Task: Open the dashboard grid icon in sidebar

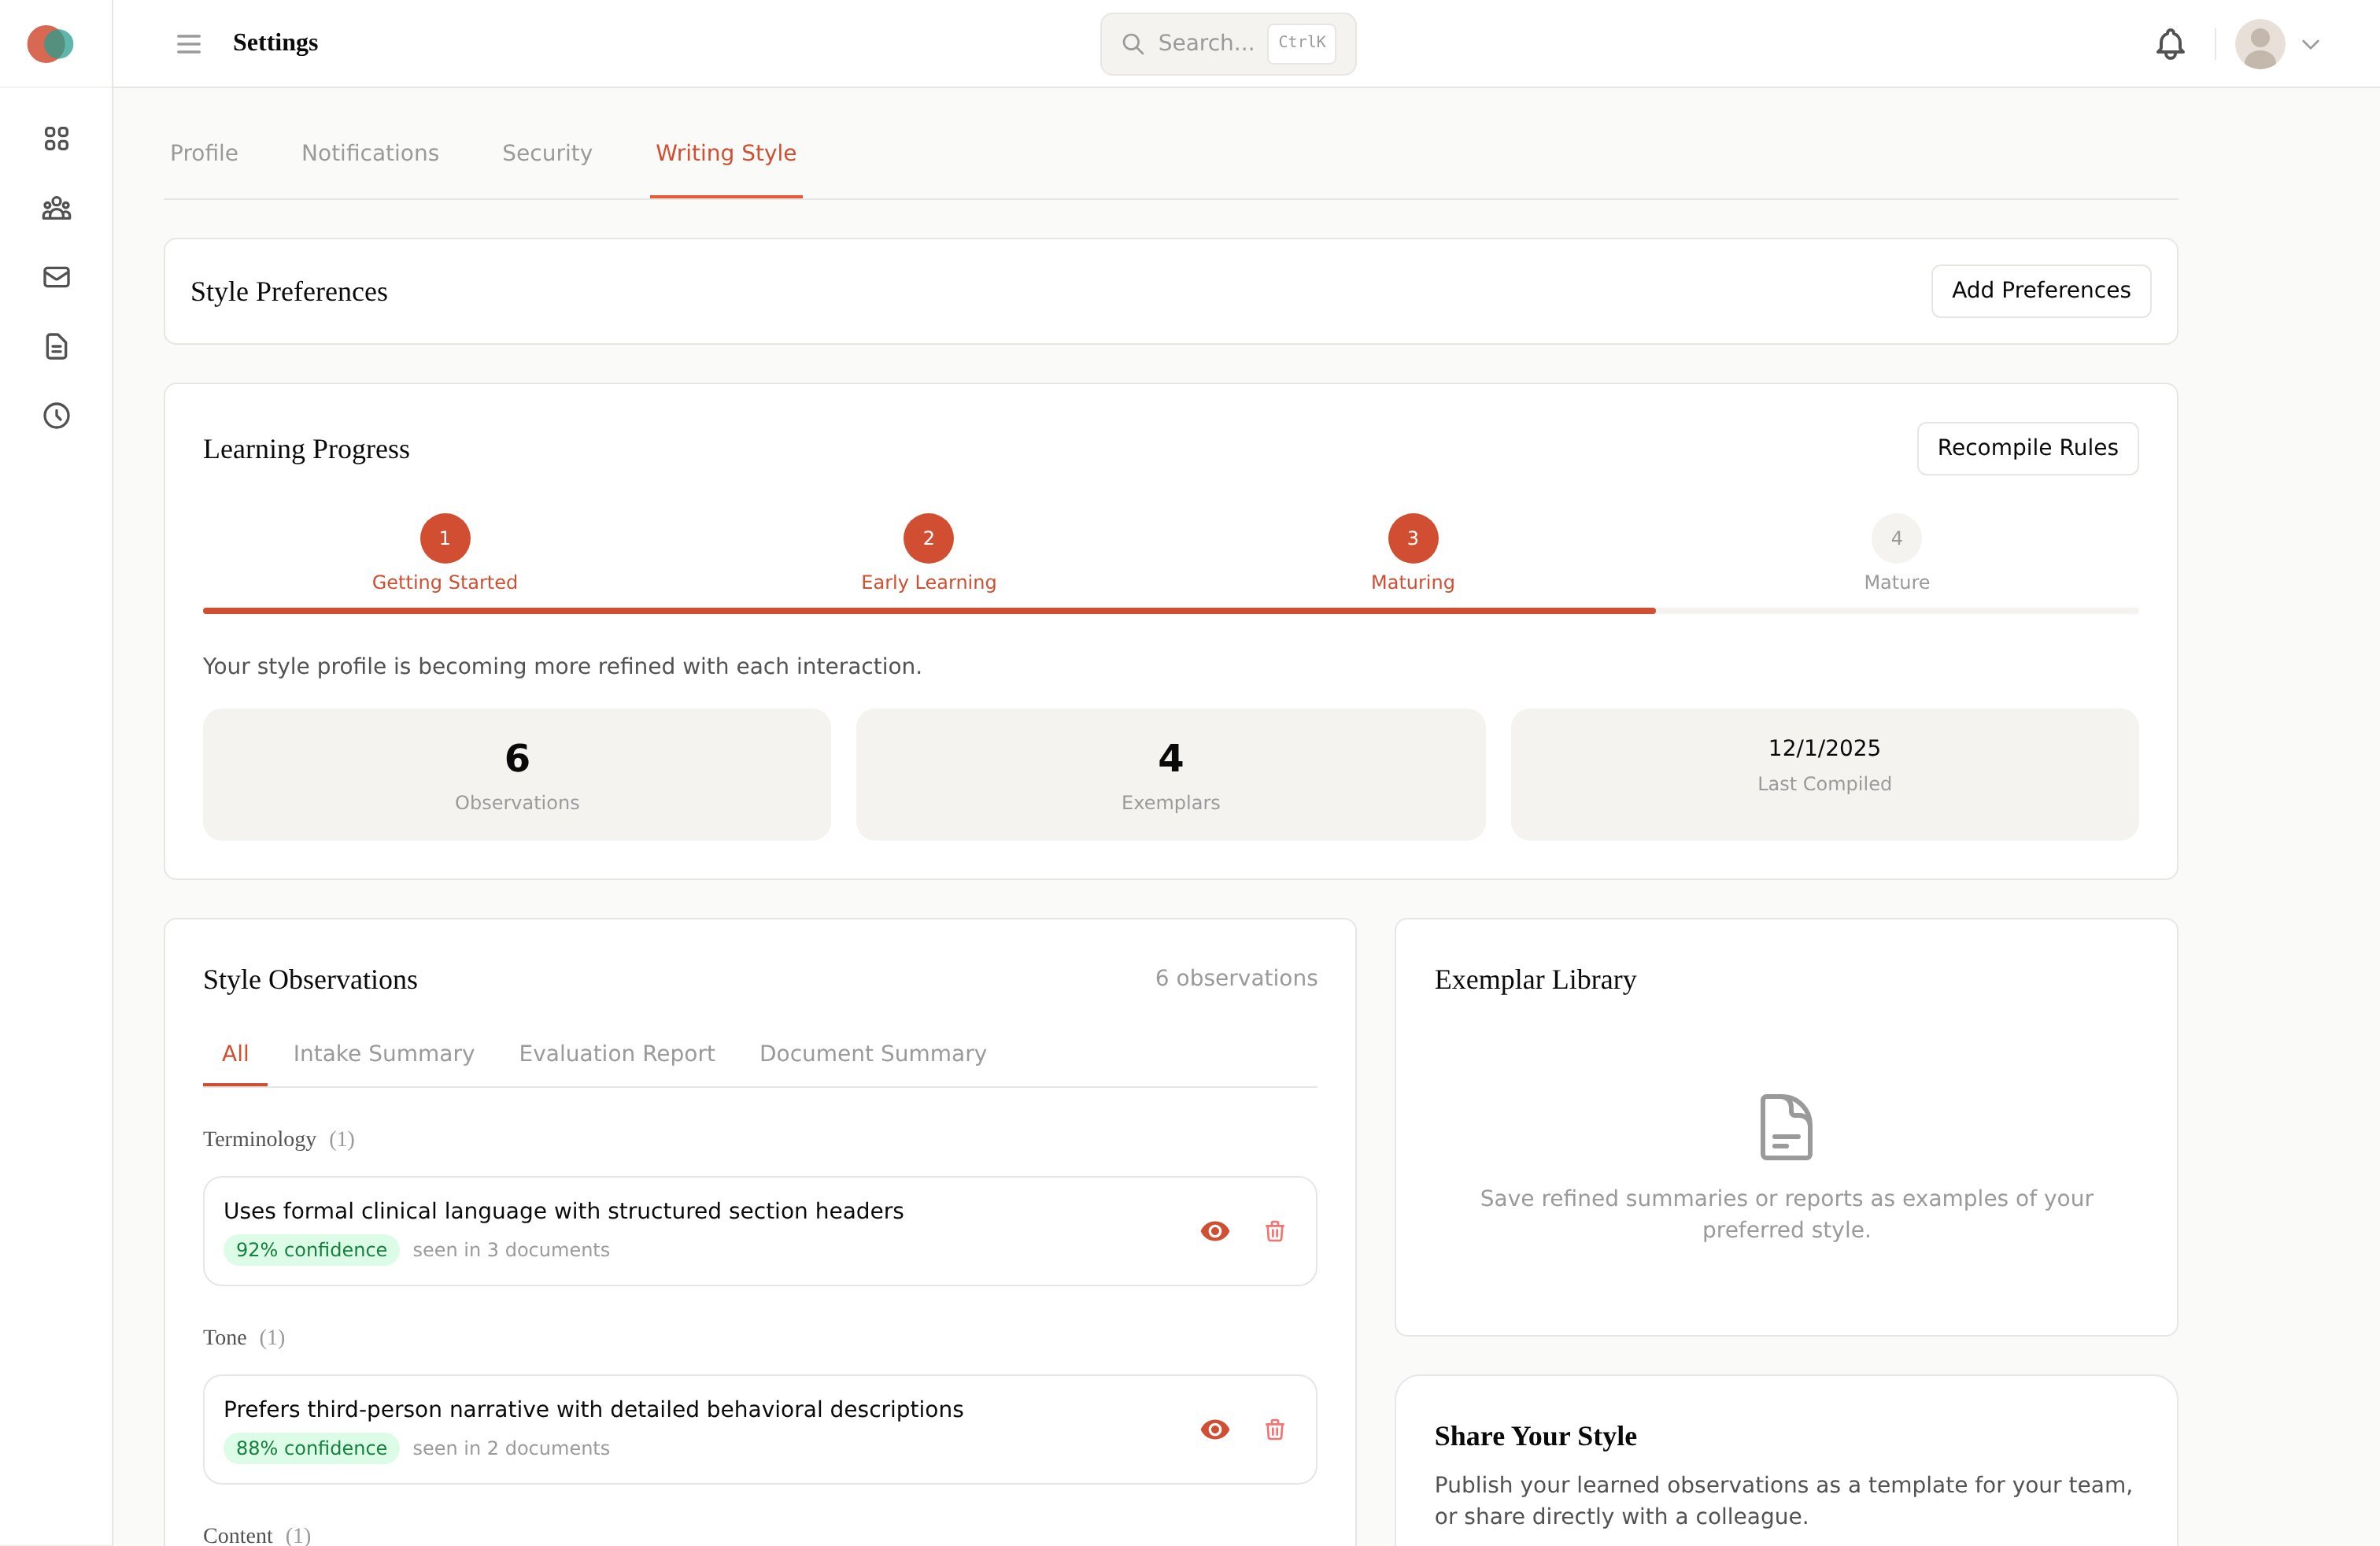Action: pos(56,139)
